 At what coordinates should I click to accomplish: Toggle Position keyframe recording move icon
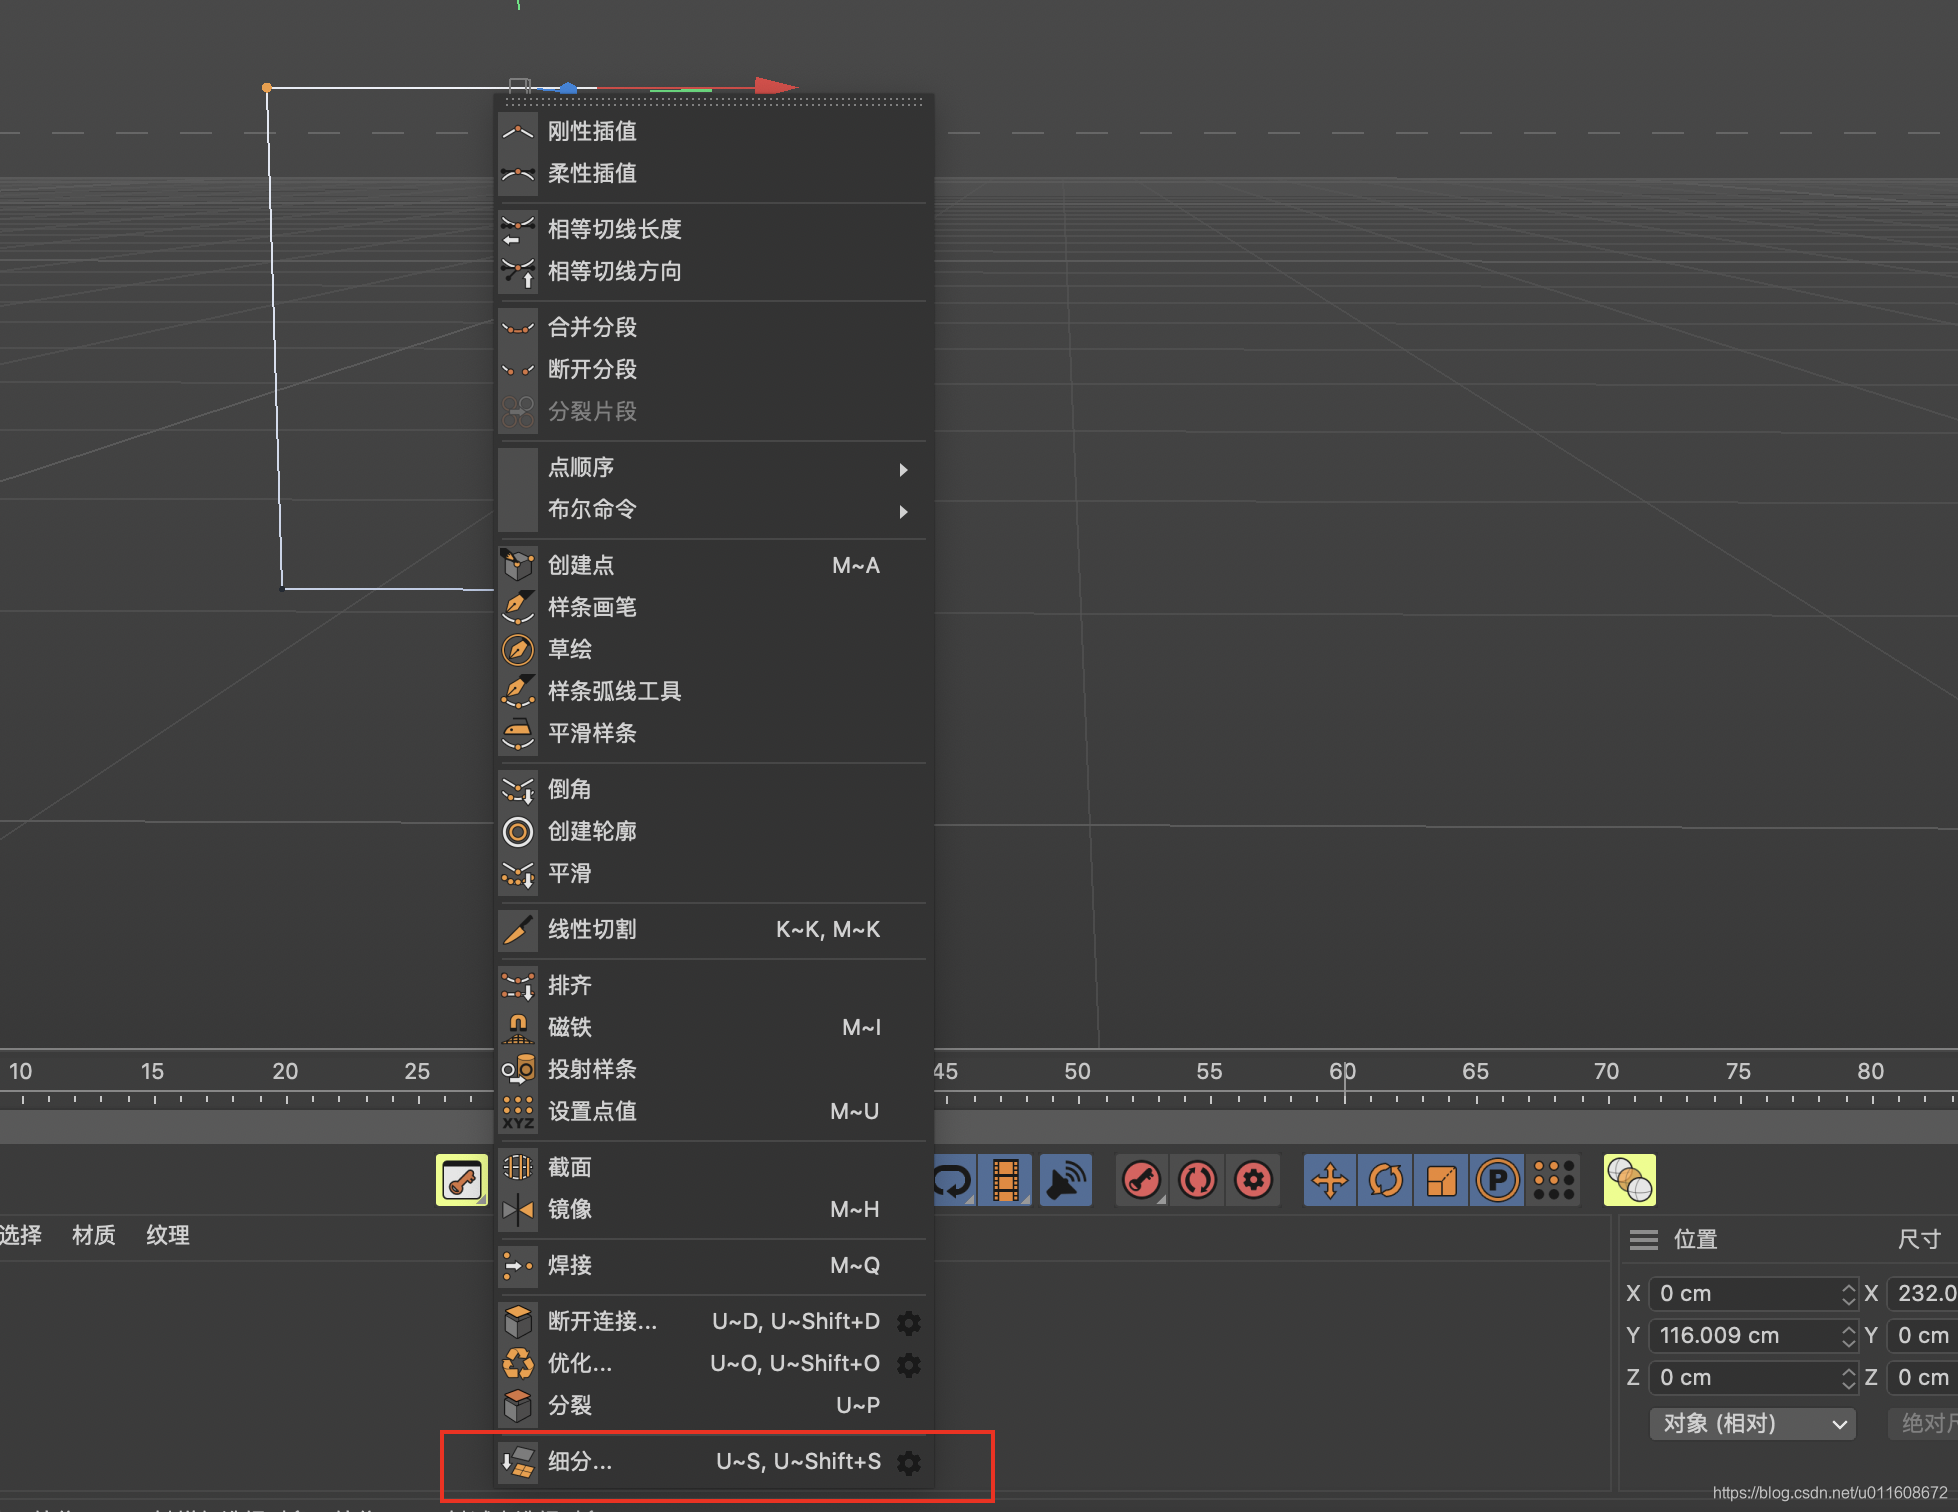(x=1329, y=1181)
